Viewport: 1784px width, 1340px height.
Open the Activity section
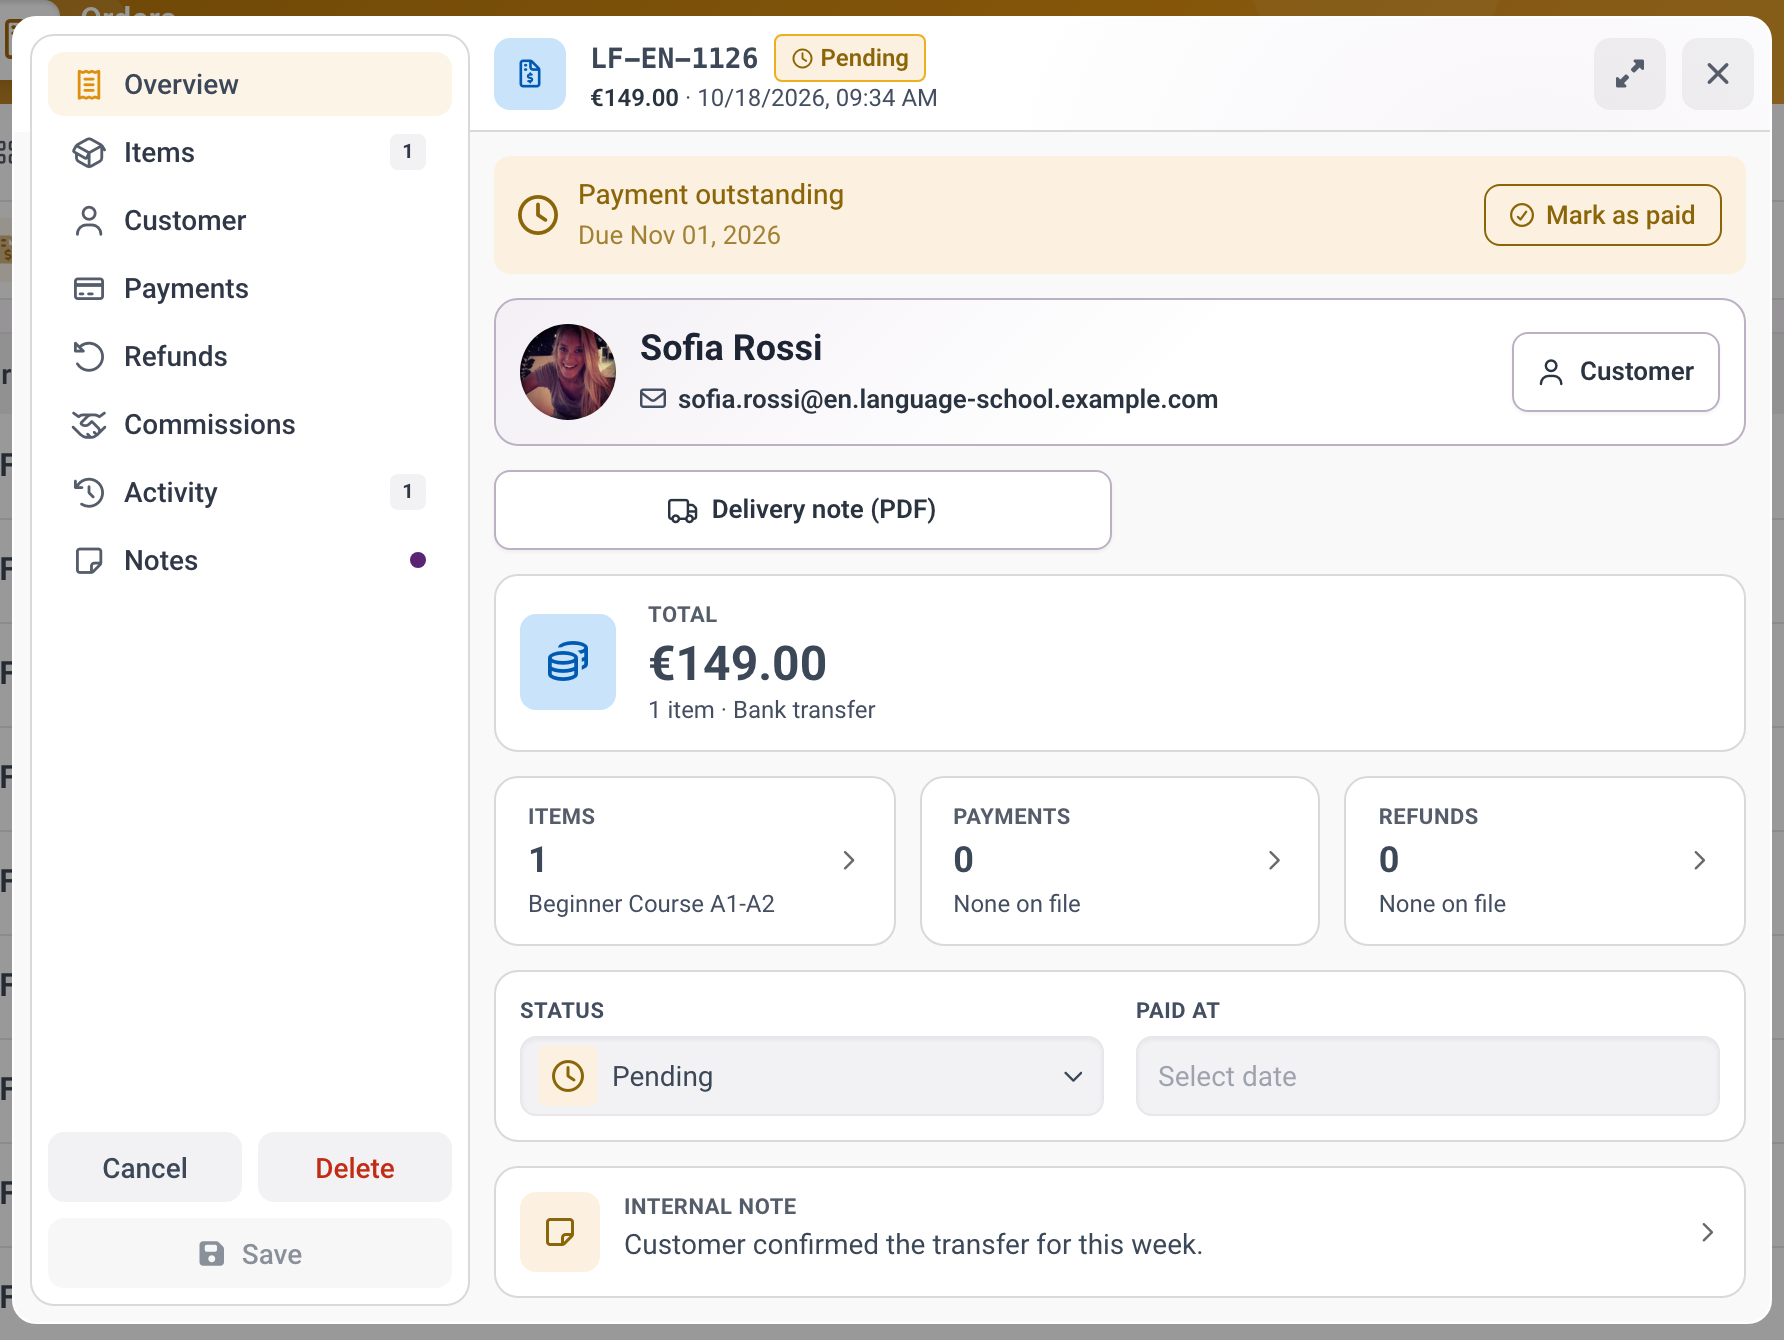click(x=250, y=492)
